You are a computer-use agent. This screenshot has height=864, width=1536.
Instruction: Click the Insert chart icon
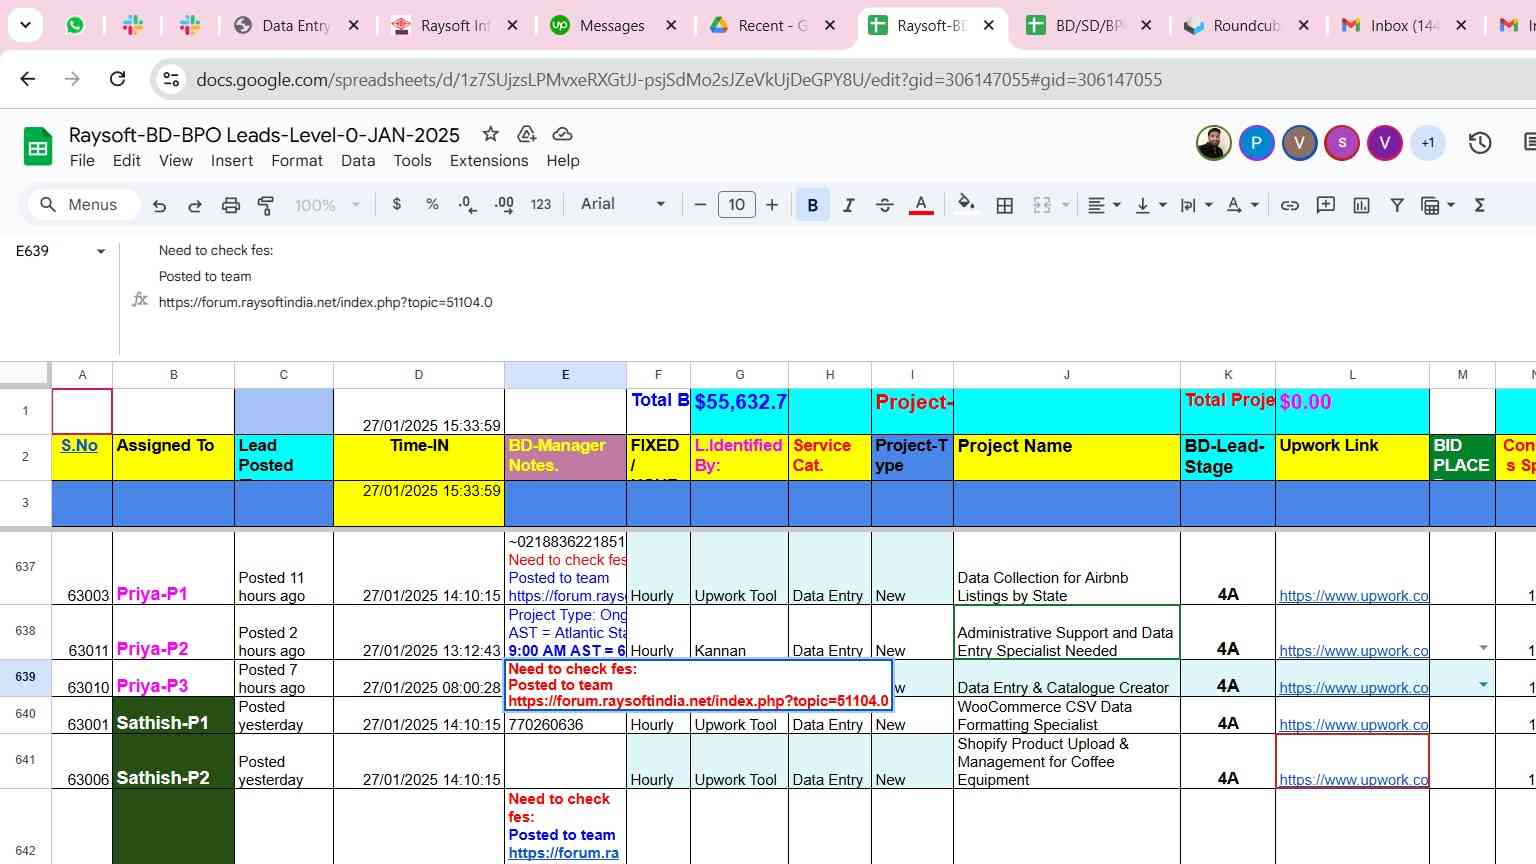1361,205
